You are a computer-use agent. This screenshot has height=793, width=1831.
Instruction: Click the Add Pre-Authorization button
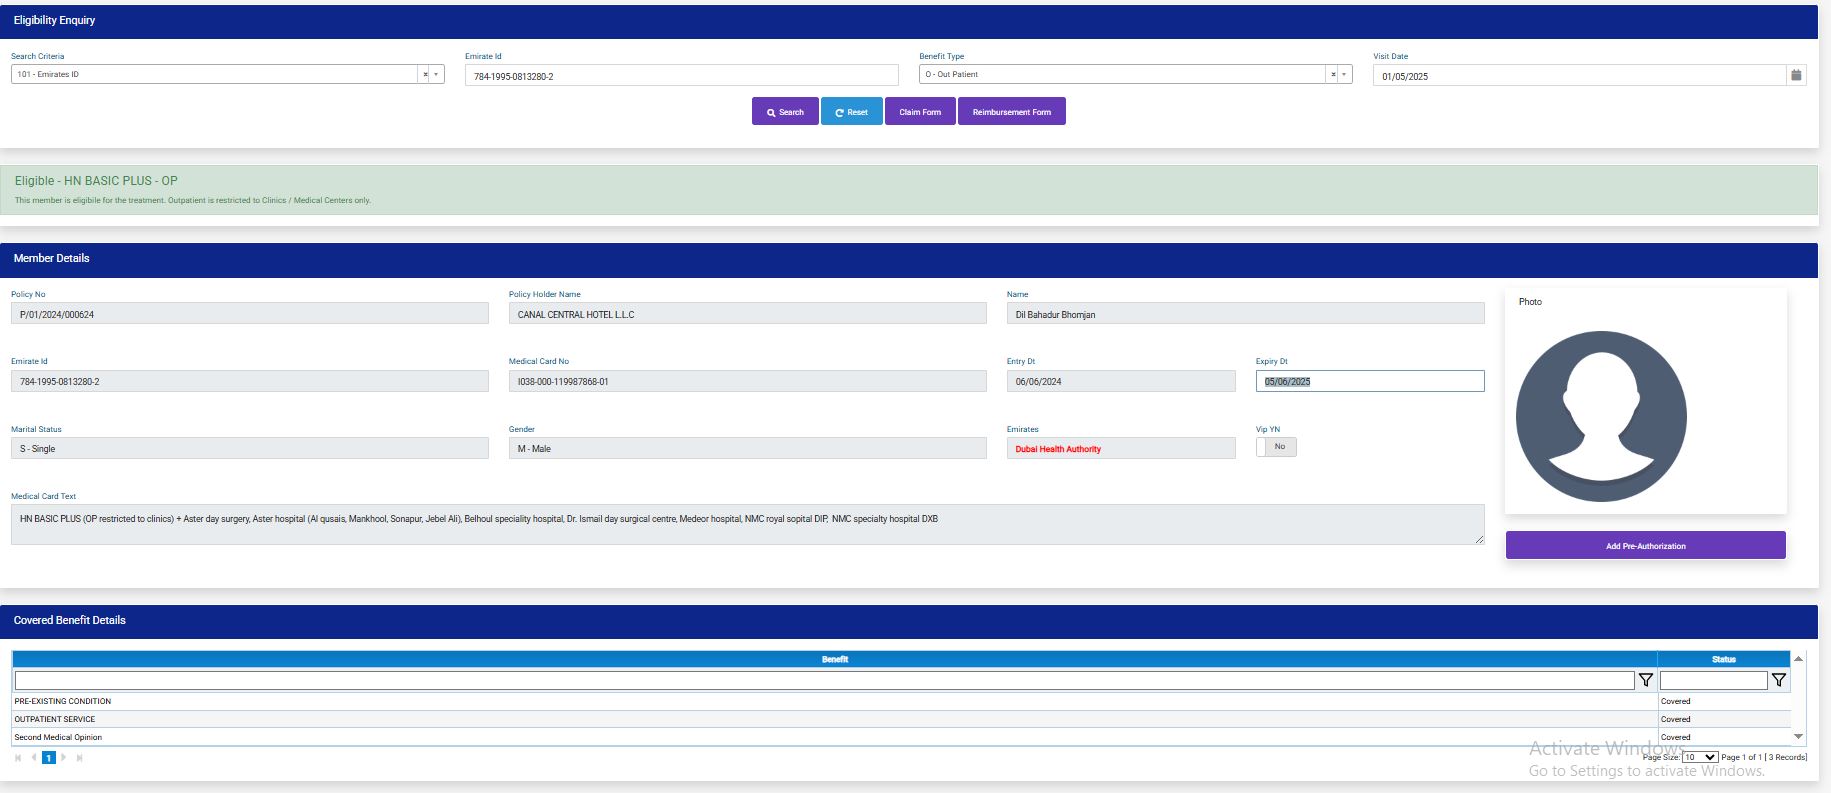(x=1645, y=546)
